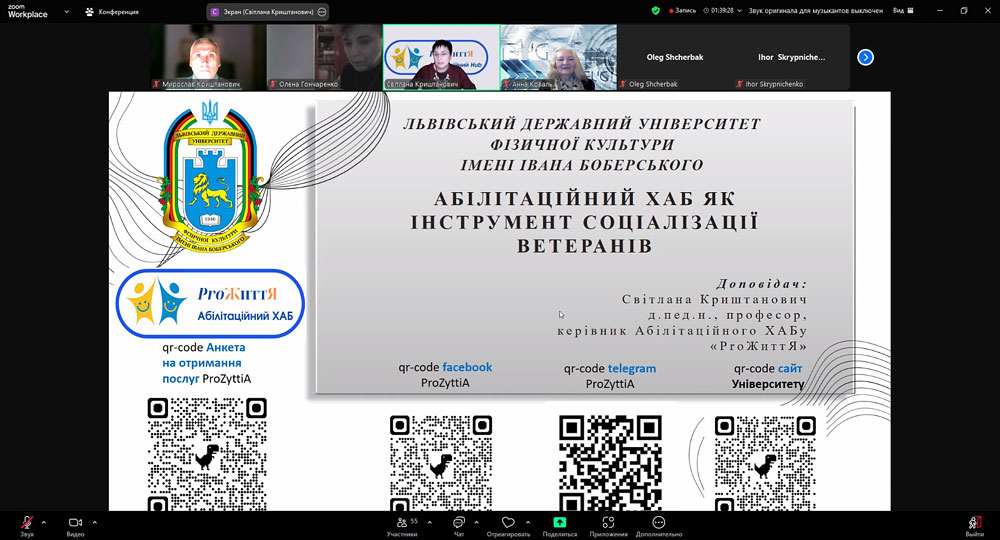Click telegram link text on slide
Image resolution: width=1000 pixels, height=540 pixels.
click(x=631, y=369)
